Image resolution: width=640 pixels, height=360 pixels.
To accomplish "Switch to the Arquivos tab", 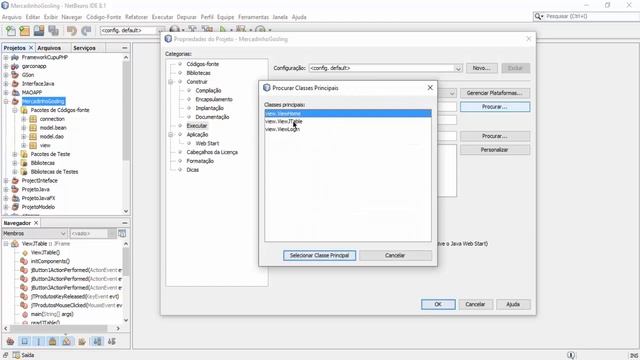I will pos(49,48).
